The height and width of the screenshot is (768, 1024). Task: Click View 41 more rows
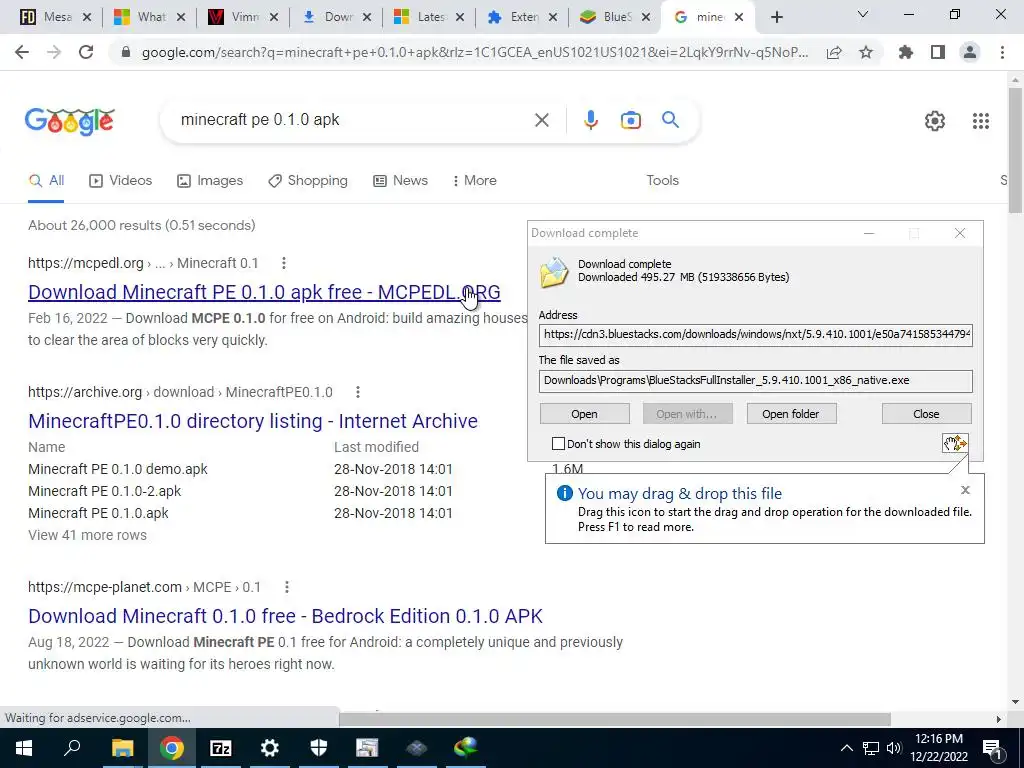click(88, 535)
